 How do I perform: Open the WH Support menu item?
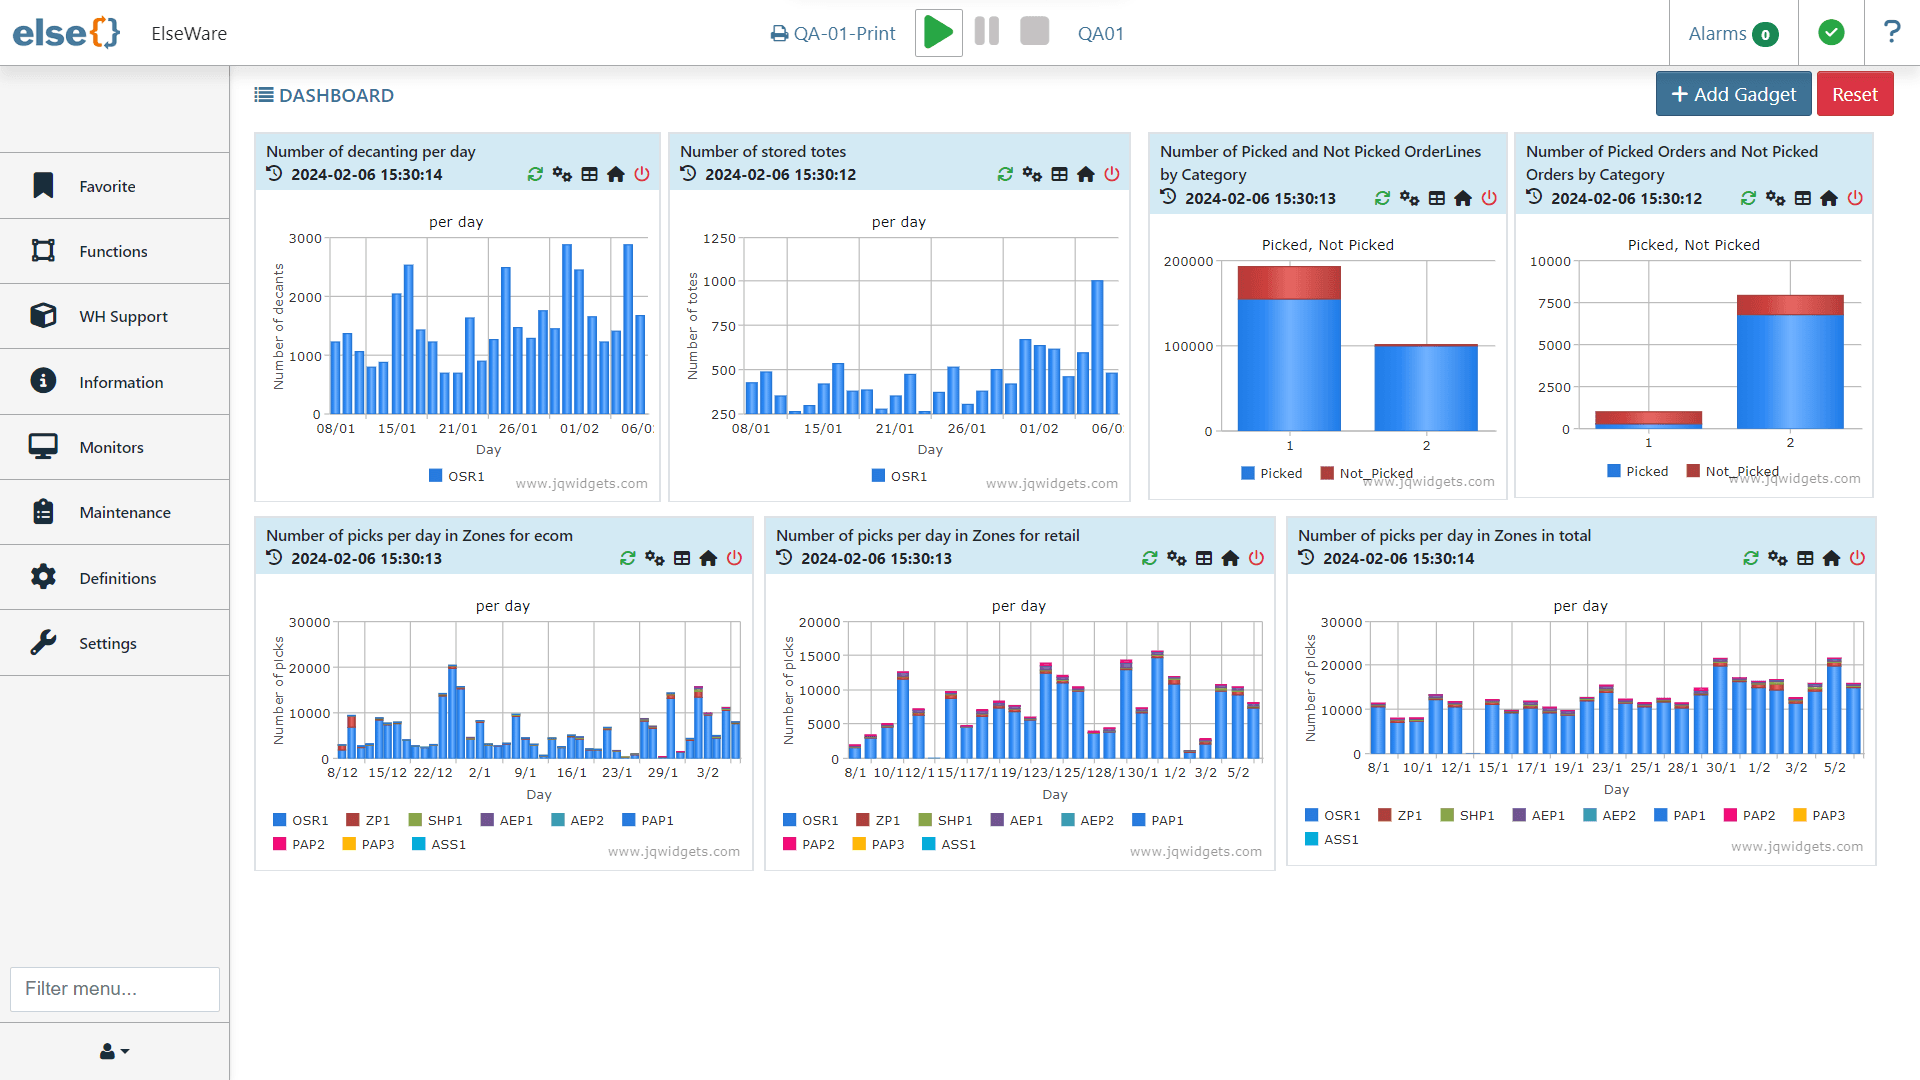(x=114, y=316)
